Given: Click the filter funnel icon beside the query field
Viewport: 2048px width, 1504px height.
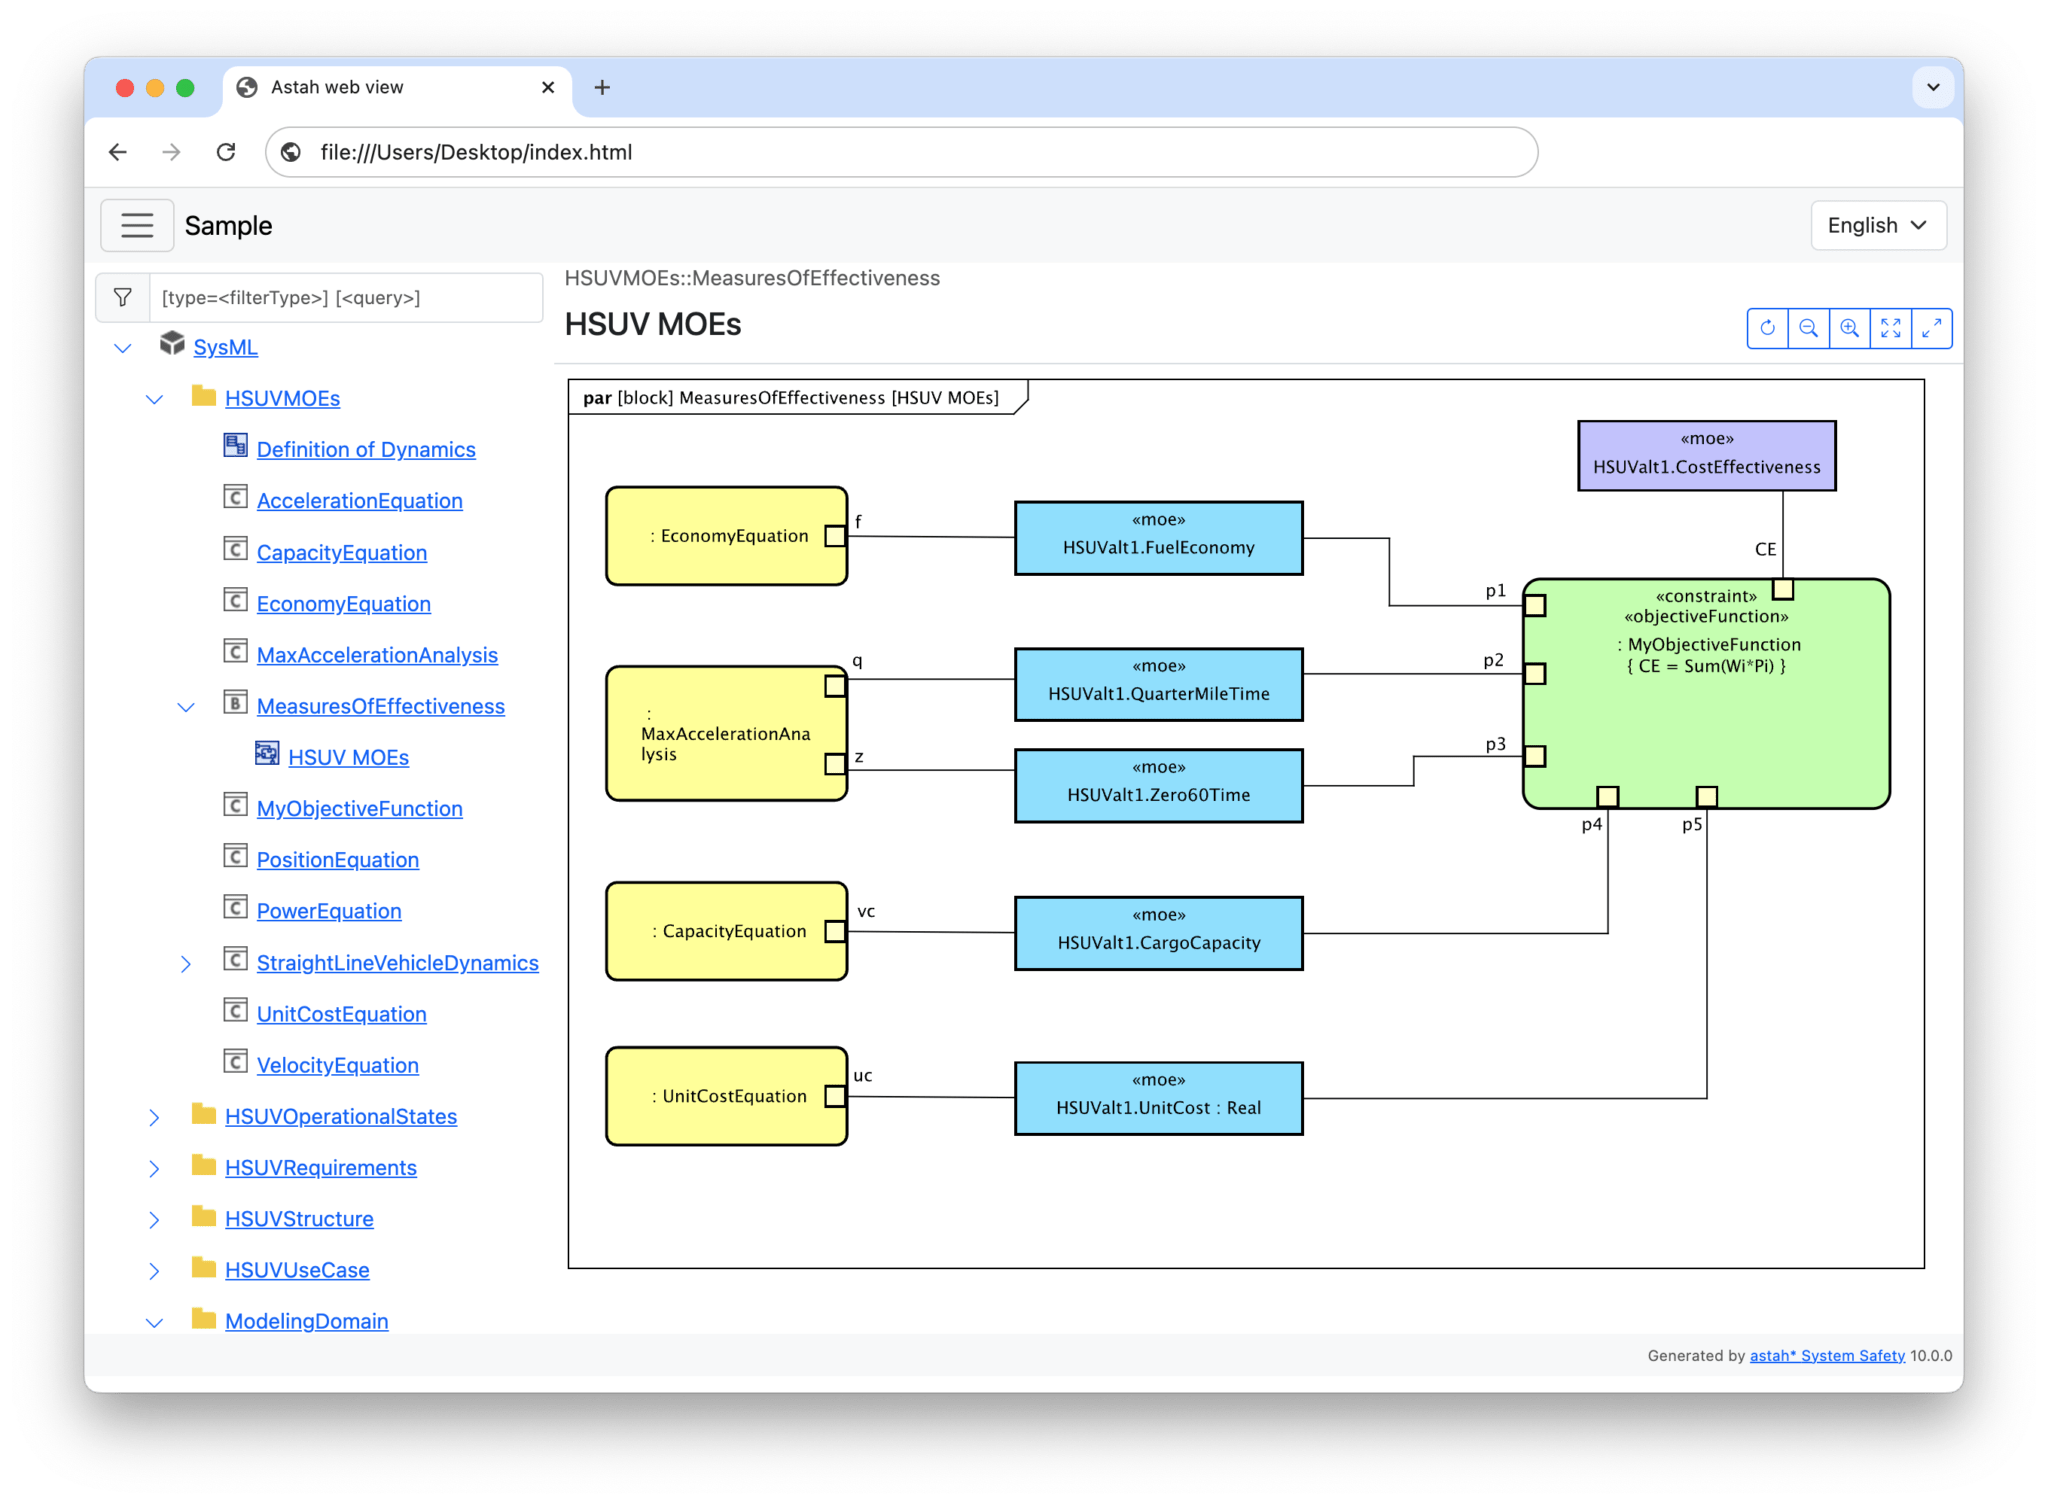Looking at the screenshot, I should point(123,297).
